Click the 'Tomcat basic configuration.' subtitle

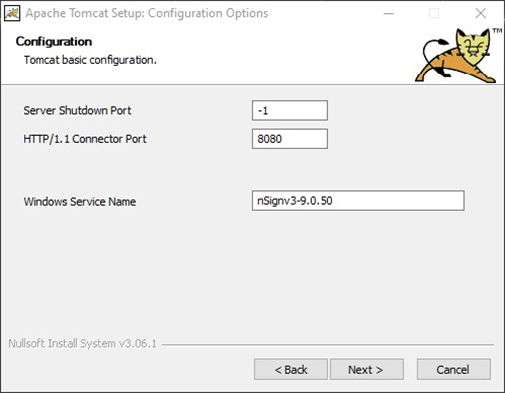[x=90, y=60]
